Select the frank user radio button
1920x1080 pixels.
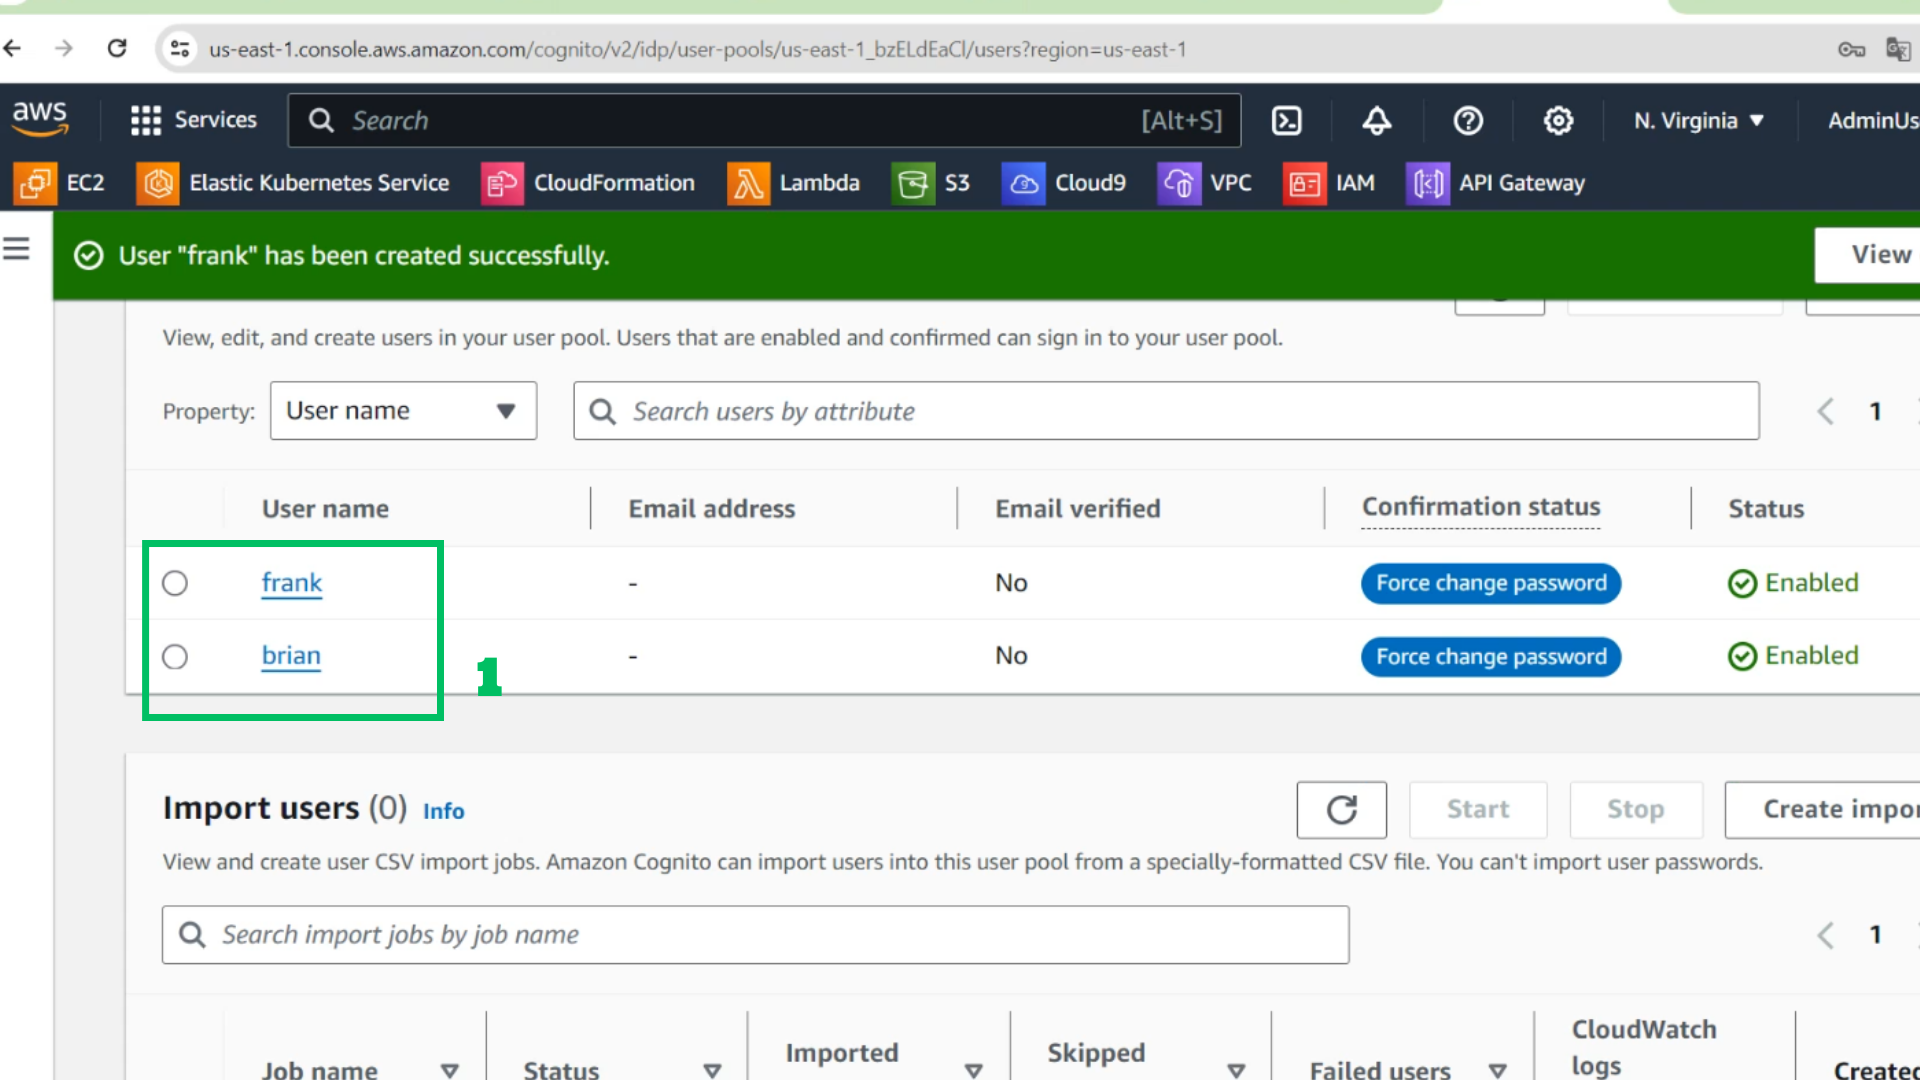[x=175, y=583]
